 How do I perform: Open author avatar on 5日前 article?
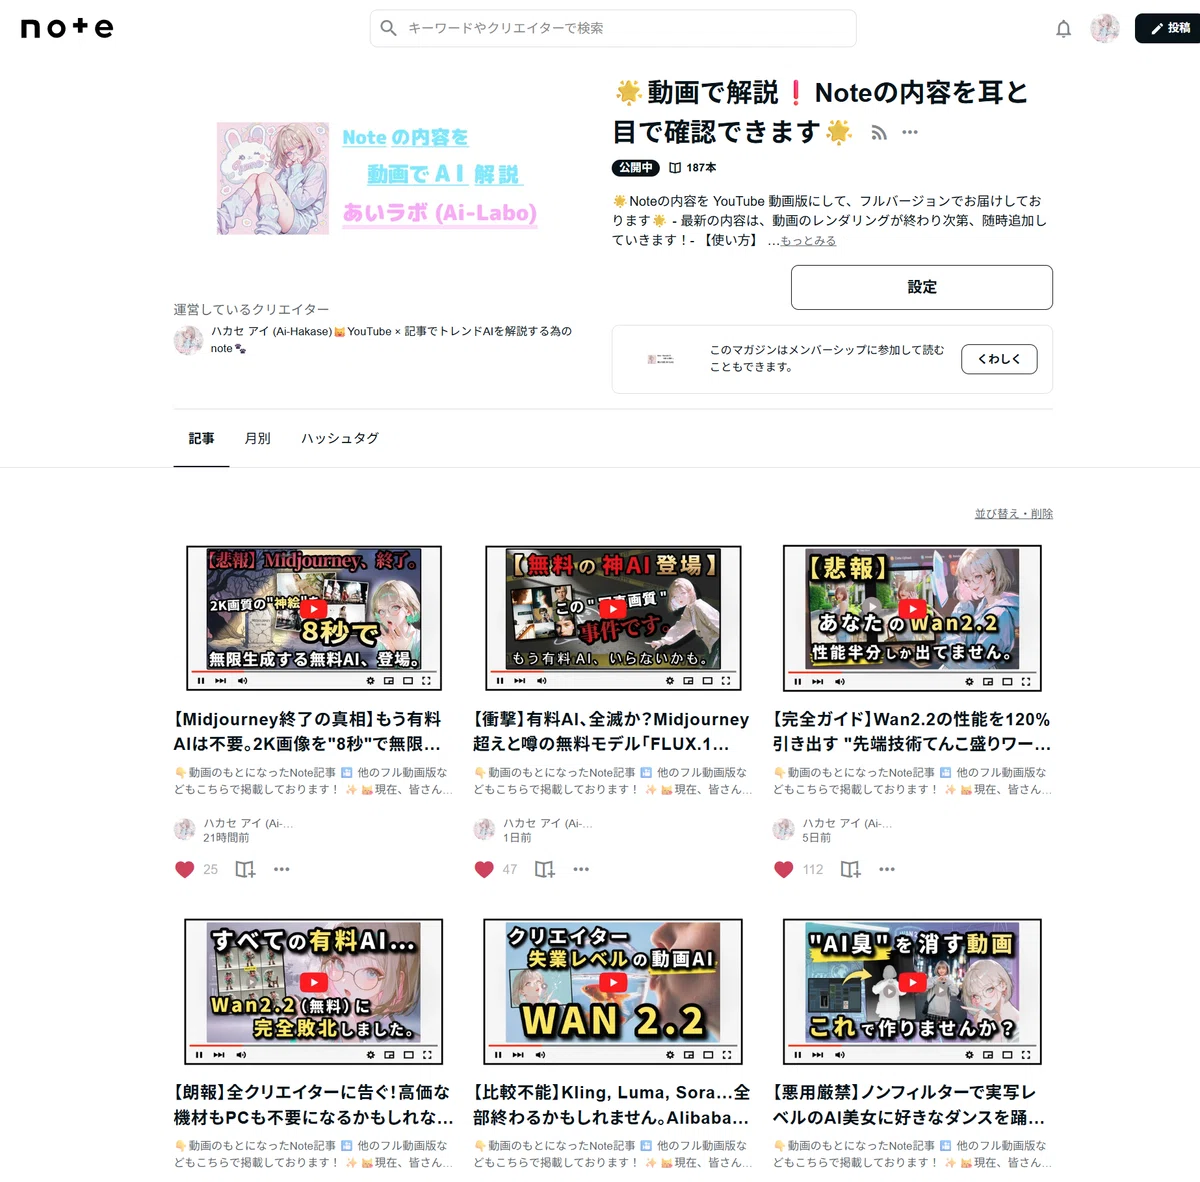coord(783,829)
